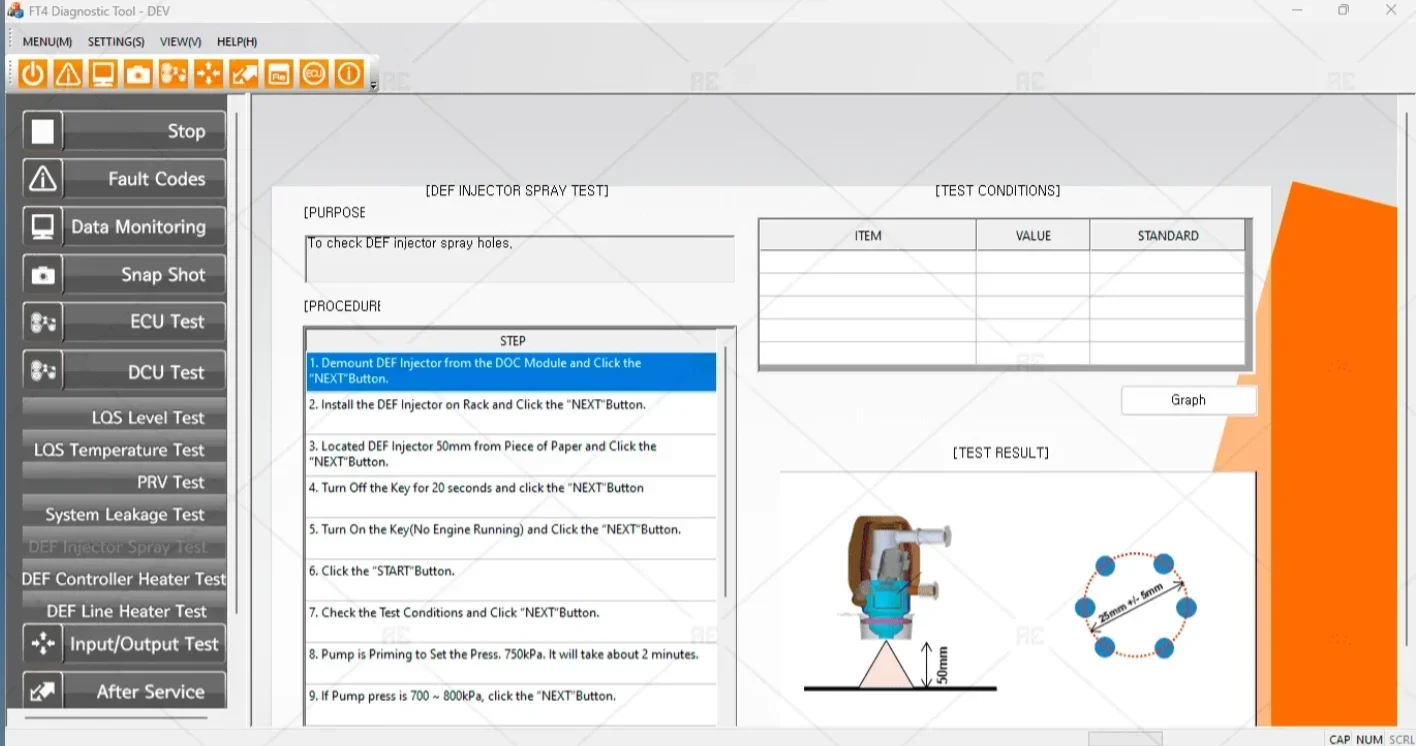Click the spray pattern circle diagram

1135,606
